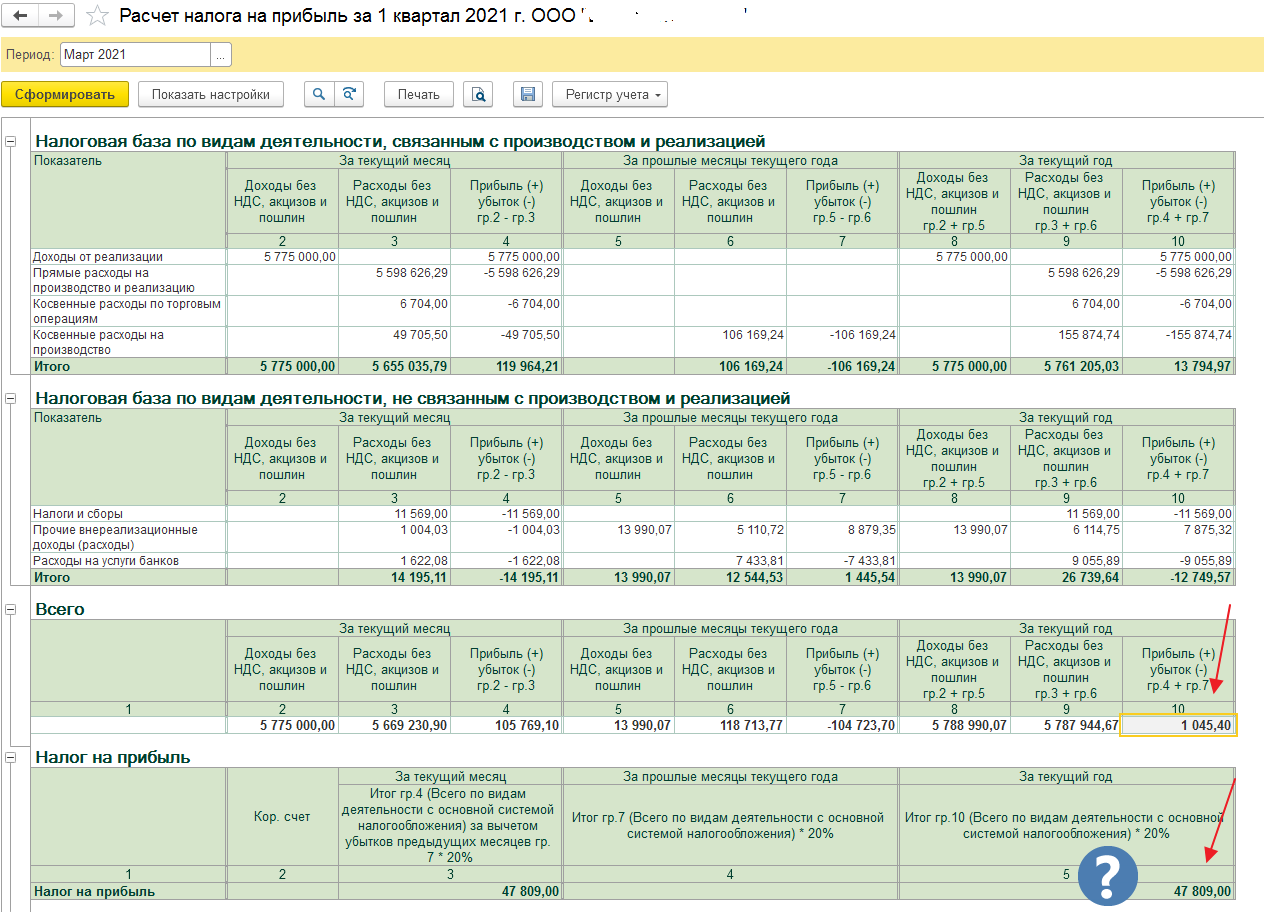
Task: Save report with floppy disk icon
Action: coord(528,95)
